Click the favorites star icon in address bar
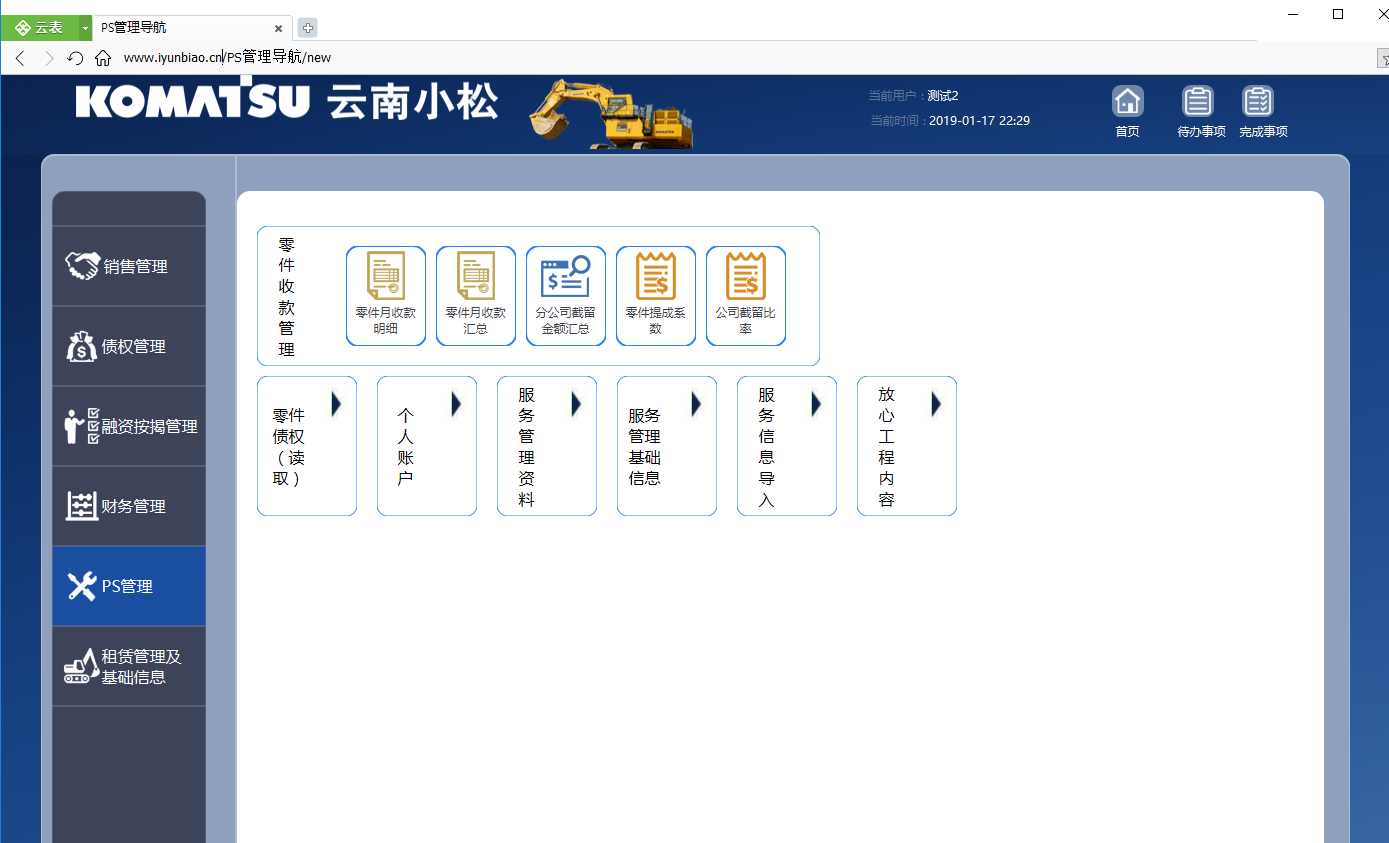 click(x=1382, y=58)
